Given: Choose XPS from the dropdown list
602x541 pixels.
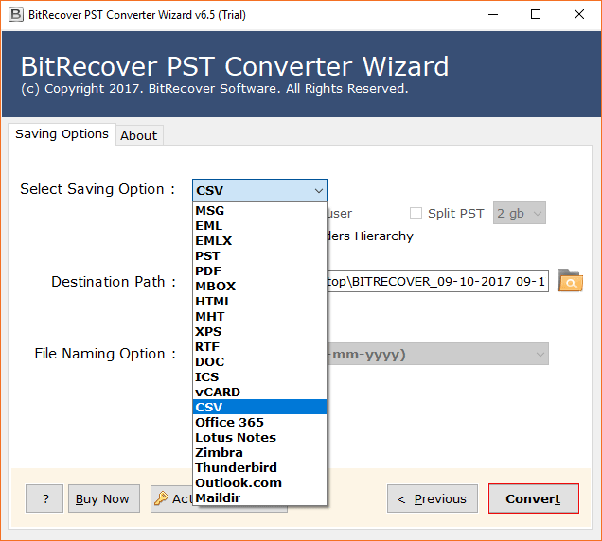Looking at the screenshot, I should pyautogui.click(x=260, y=331).
